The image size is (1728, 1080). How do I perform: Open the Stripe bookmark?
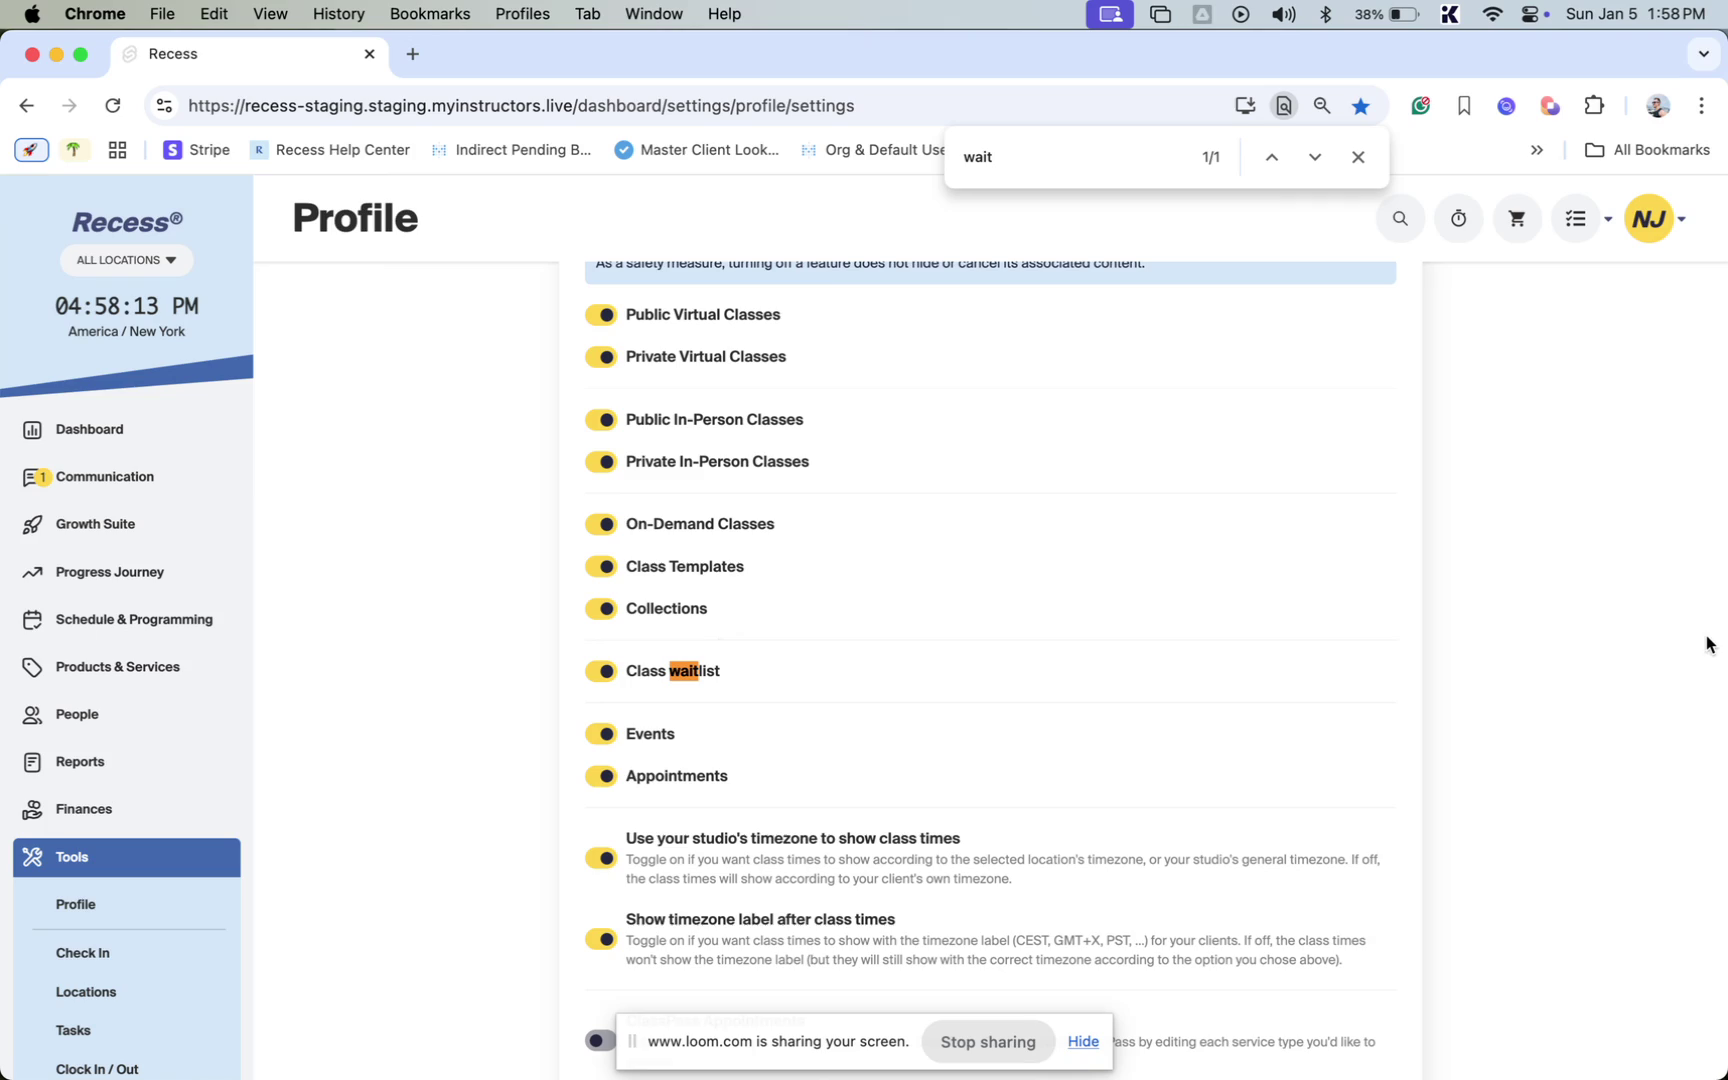click(x=197, y=150)
